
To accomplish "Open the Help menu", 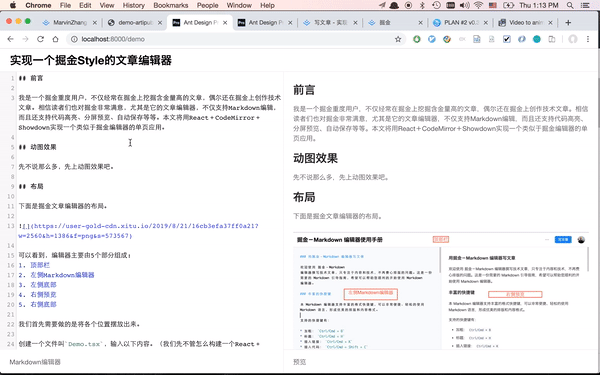I will (x=267, y=5).
